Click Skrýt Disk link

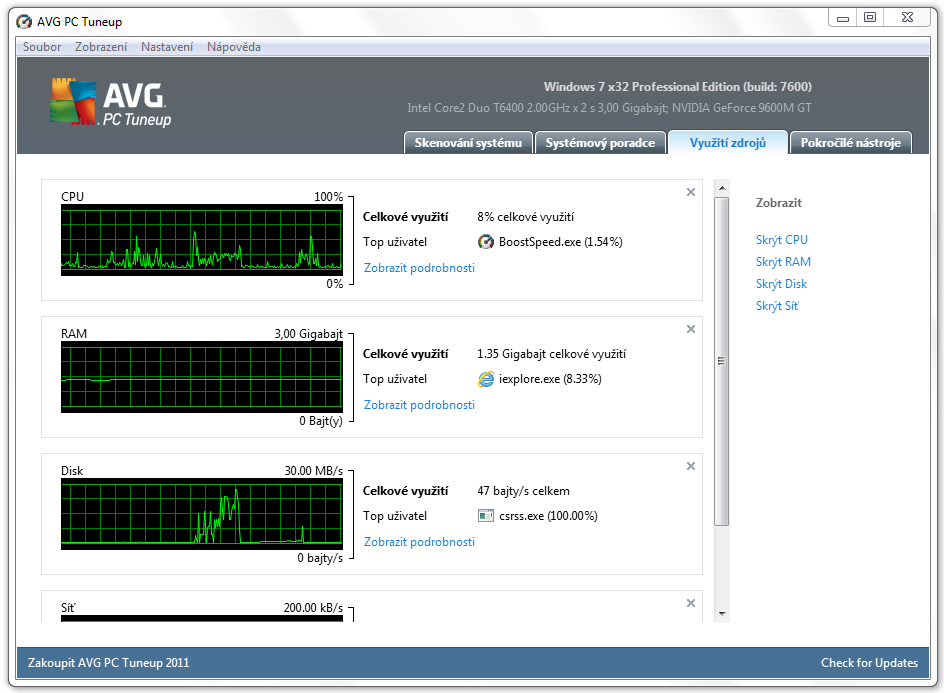pos(781,284)
